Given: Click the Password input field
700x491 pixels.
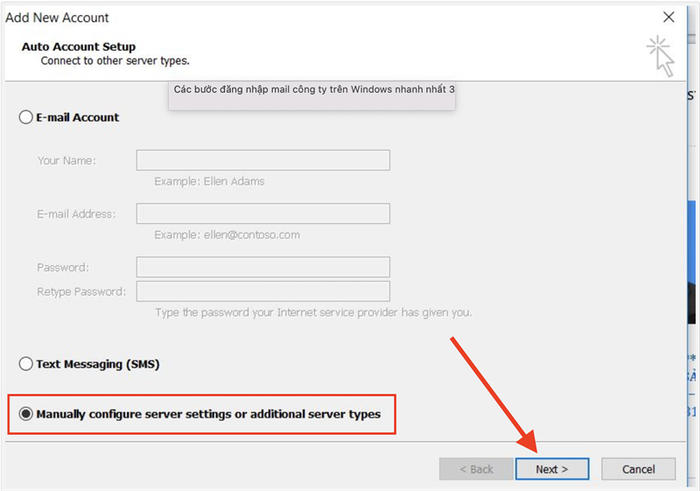Looking at the screenshot, I should (263, 267).
